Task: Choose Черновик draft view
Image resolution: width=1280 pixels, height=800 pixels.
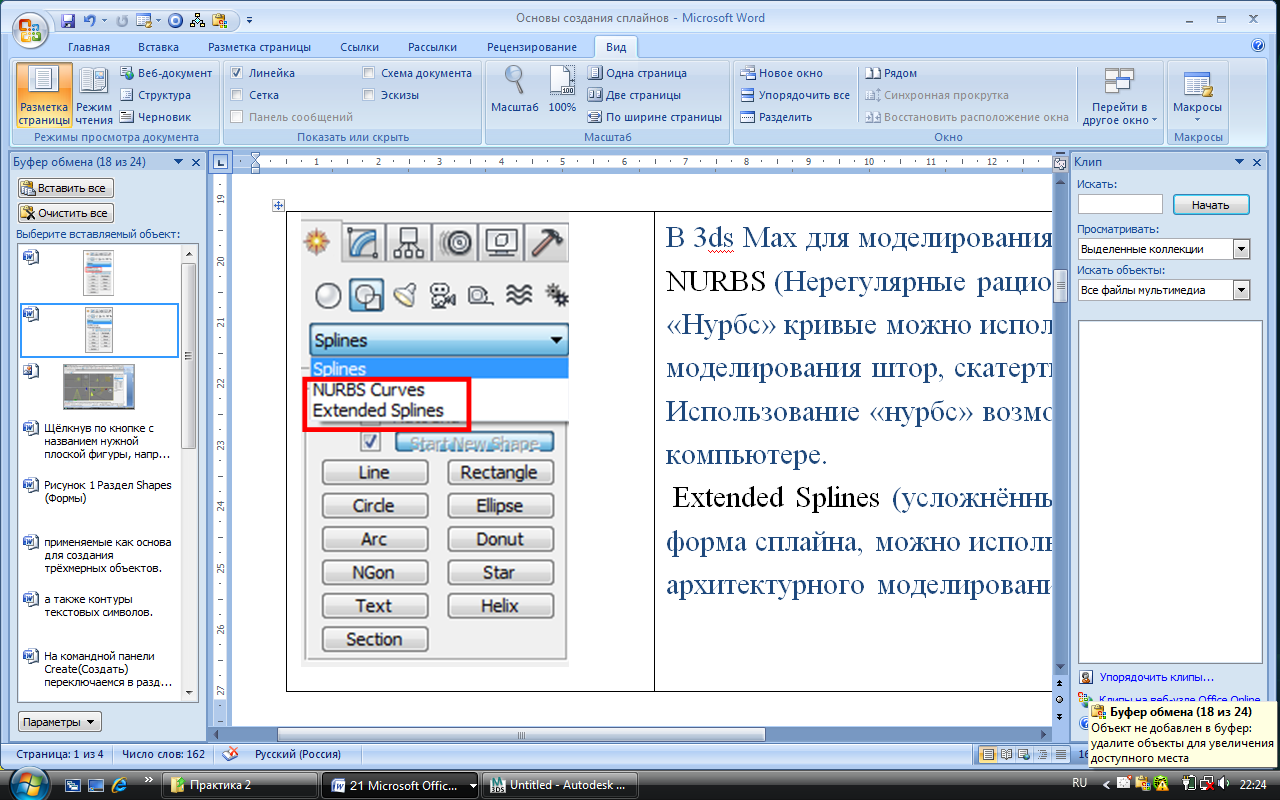Action: (156, 117)
